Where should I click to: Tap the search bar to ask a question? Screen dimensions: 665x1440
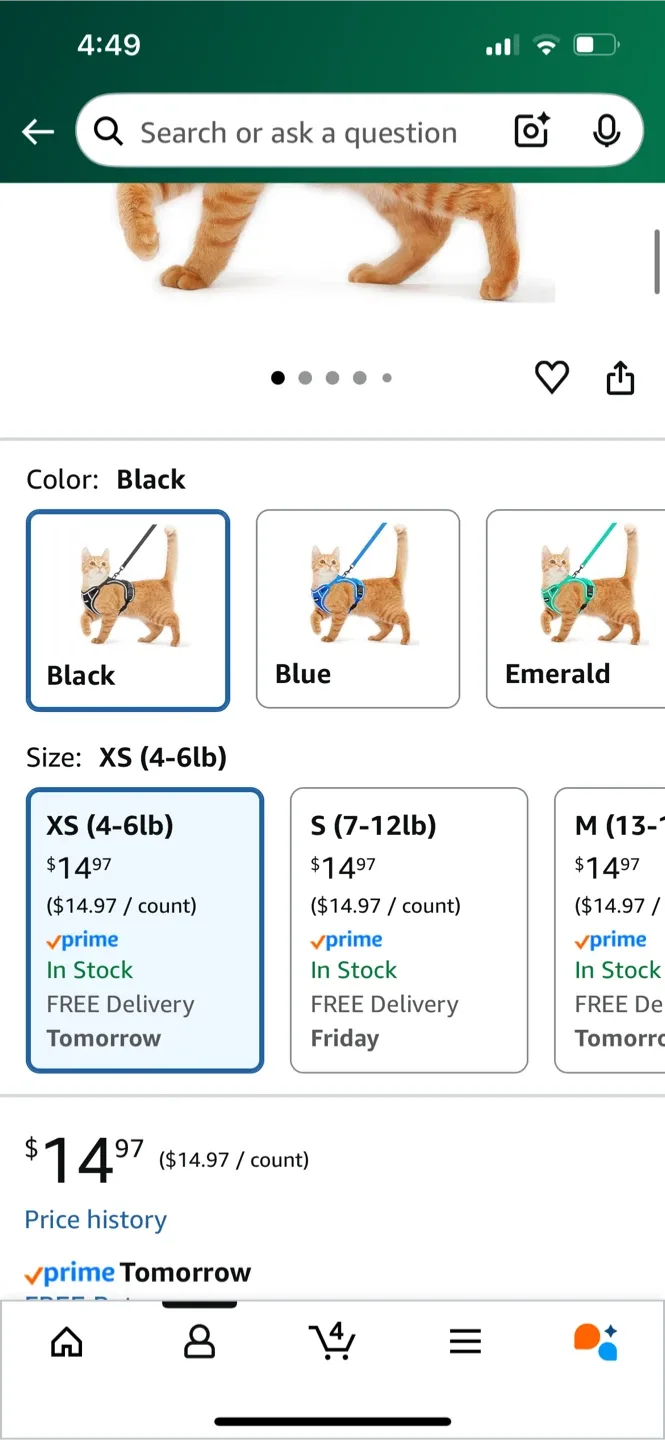coord(300,131)
